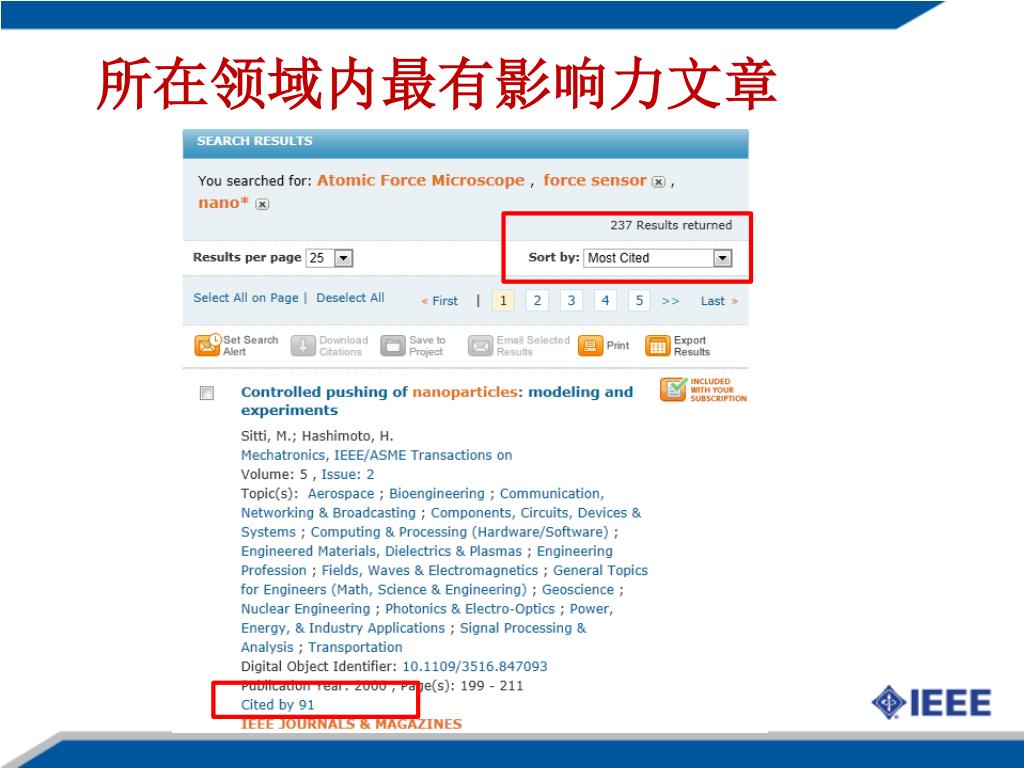Open DOI 10.1109/3516.847093 link
This screenshot has height=768, width=1024.
475,666
